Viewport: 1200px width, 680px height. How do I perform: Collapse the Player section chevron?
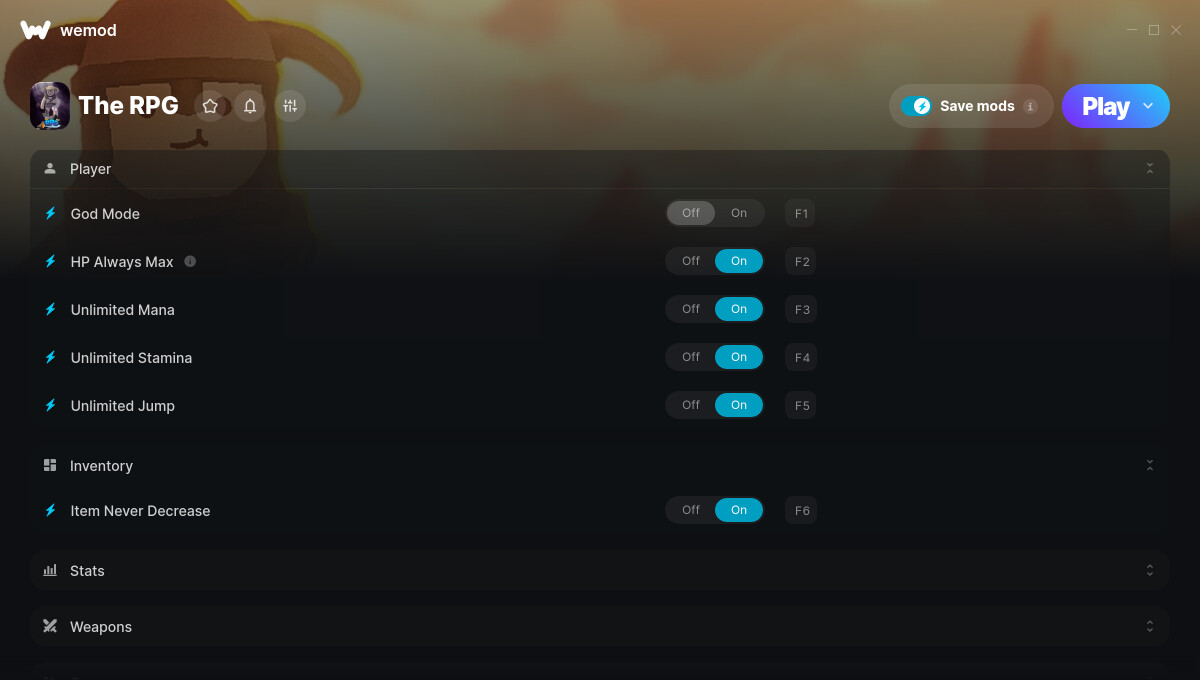pos(1150,169)
